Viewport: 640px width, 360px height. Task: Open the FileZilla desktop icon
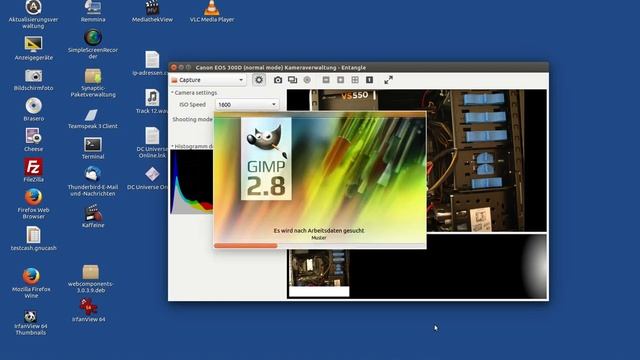point(33,170)
